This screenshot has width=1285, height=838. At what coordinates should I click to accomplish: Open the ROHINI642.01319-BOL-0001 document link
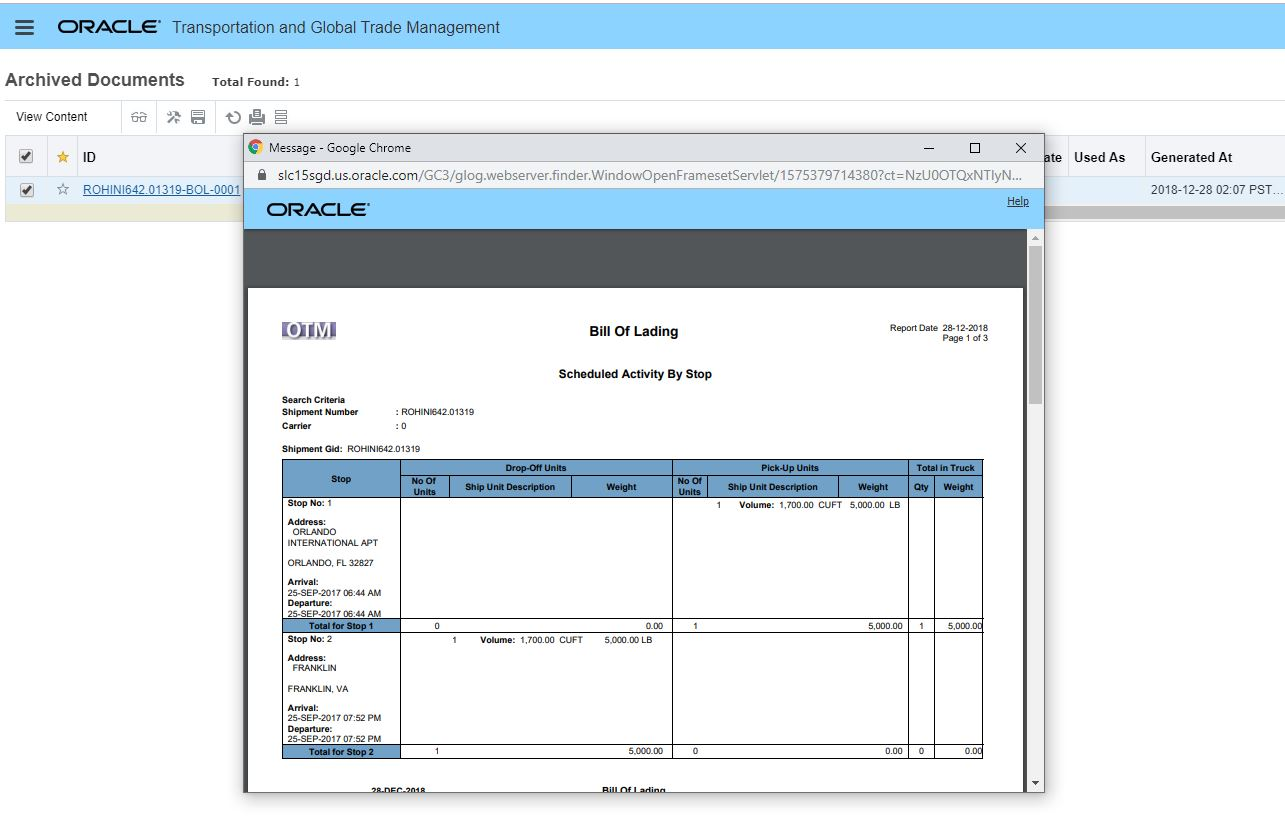coord(161,189)
